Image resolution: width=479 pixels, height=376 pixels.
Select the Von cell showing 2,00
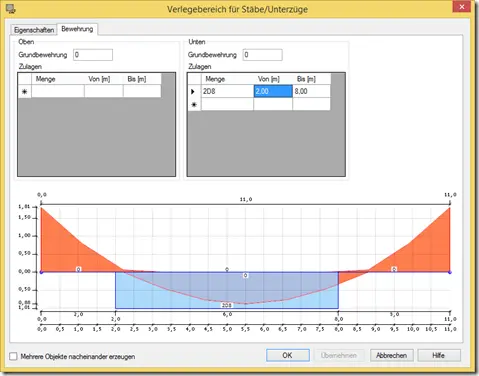273,91
